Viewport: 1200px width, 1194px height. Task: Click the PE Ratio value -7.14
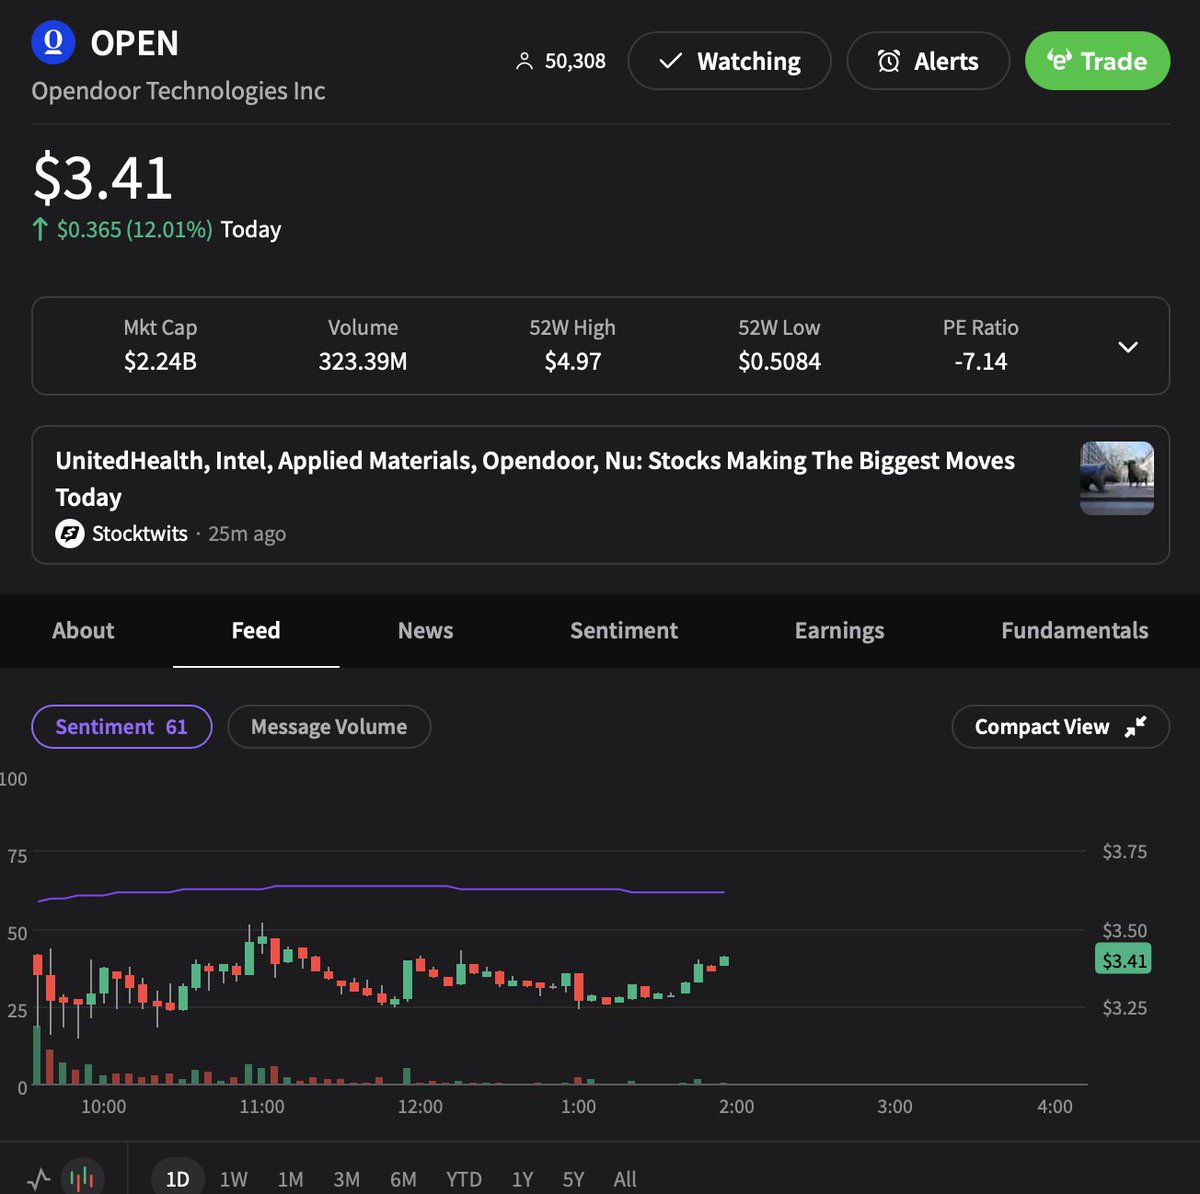[981, 361]
